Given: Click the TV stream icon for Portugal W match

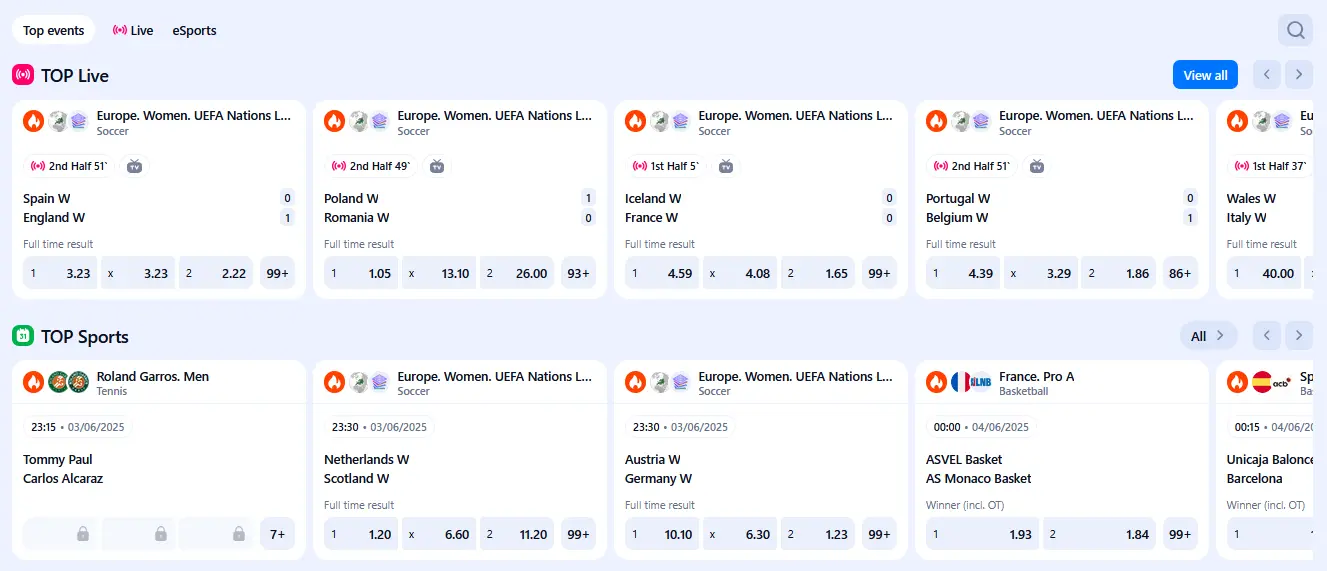Looking at the screenshot, I should point(1037,166).
